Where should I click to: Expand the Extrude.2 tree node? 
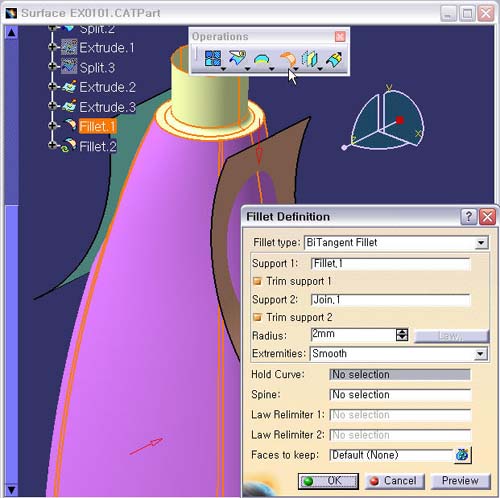click(52, 86)
